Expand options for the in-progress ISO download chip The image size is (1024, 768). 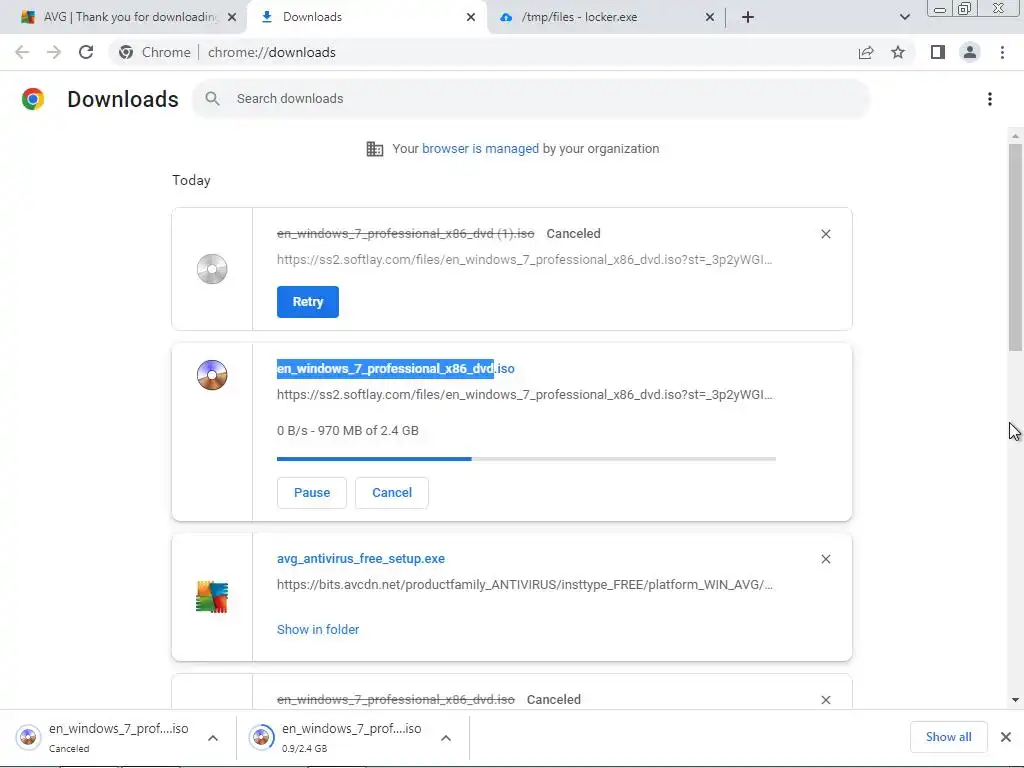click(446, 738)
